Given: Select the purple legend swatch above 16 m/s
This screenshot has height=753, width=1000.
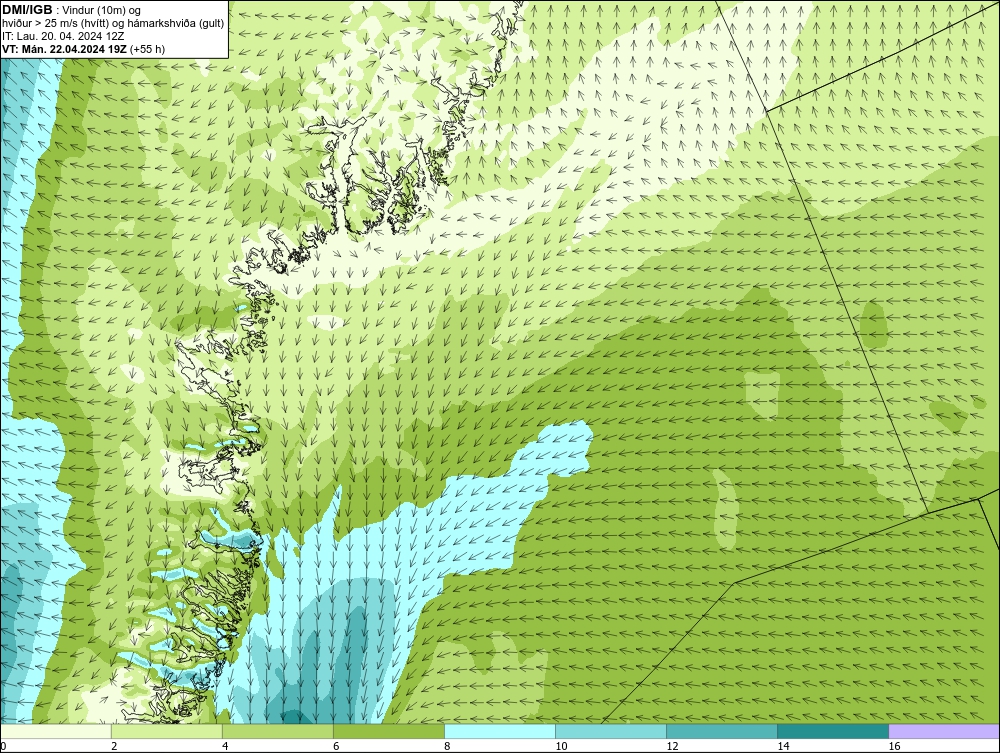Looking at the screenshot, I should click(944, 731).
